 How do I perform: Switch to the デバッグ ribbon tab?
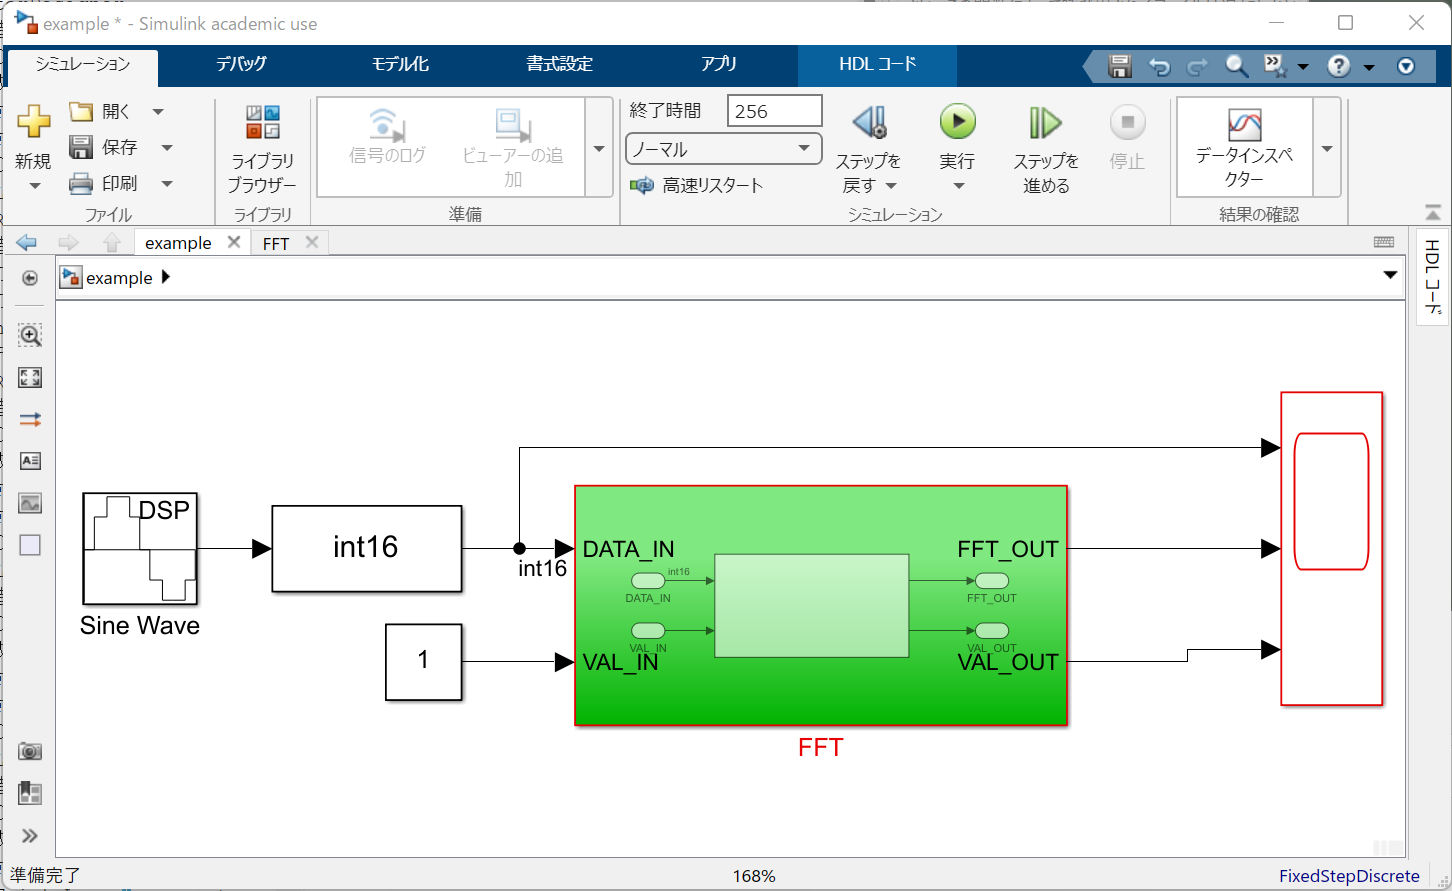click(241, 64)
